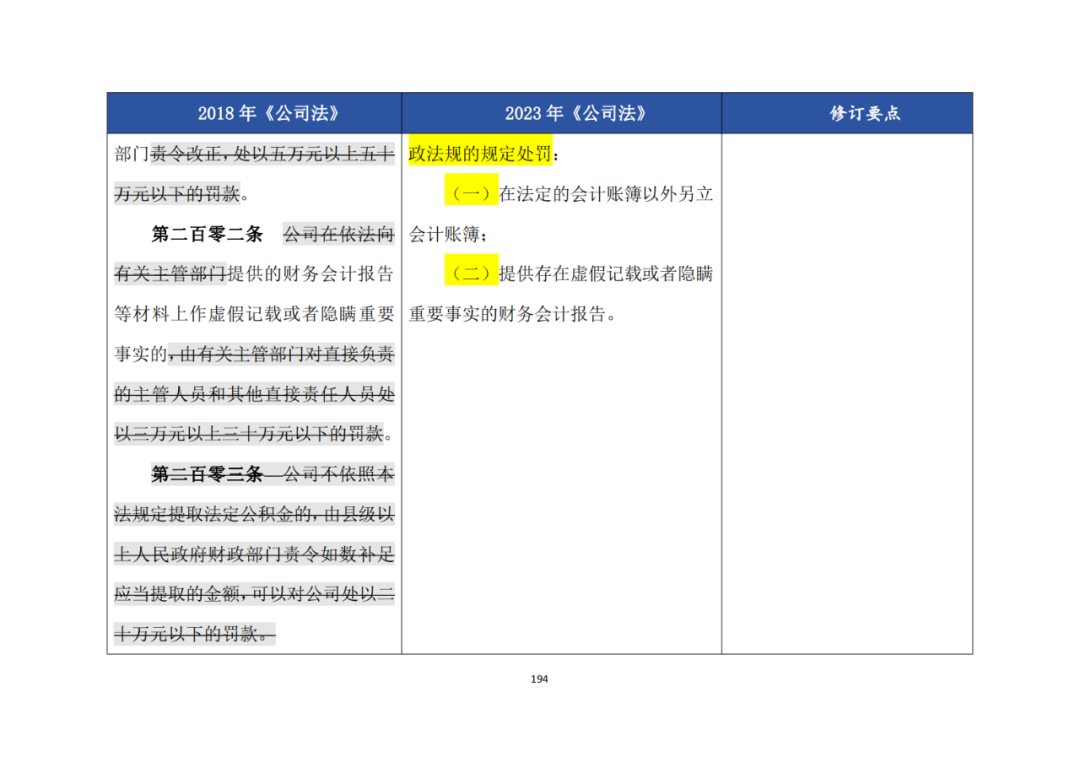Click the text '会计账簿;'
Viewport: 1080px width, 763px height.
[x=448, y=234]
